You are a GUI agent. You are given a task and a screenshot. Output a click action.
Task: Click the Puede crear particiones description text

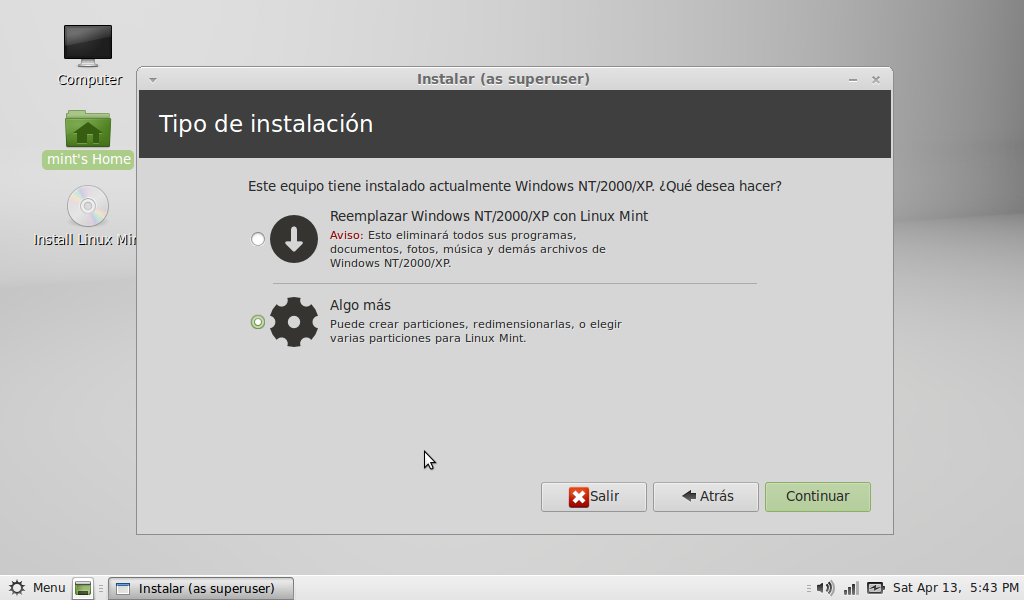coord(475,331)
